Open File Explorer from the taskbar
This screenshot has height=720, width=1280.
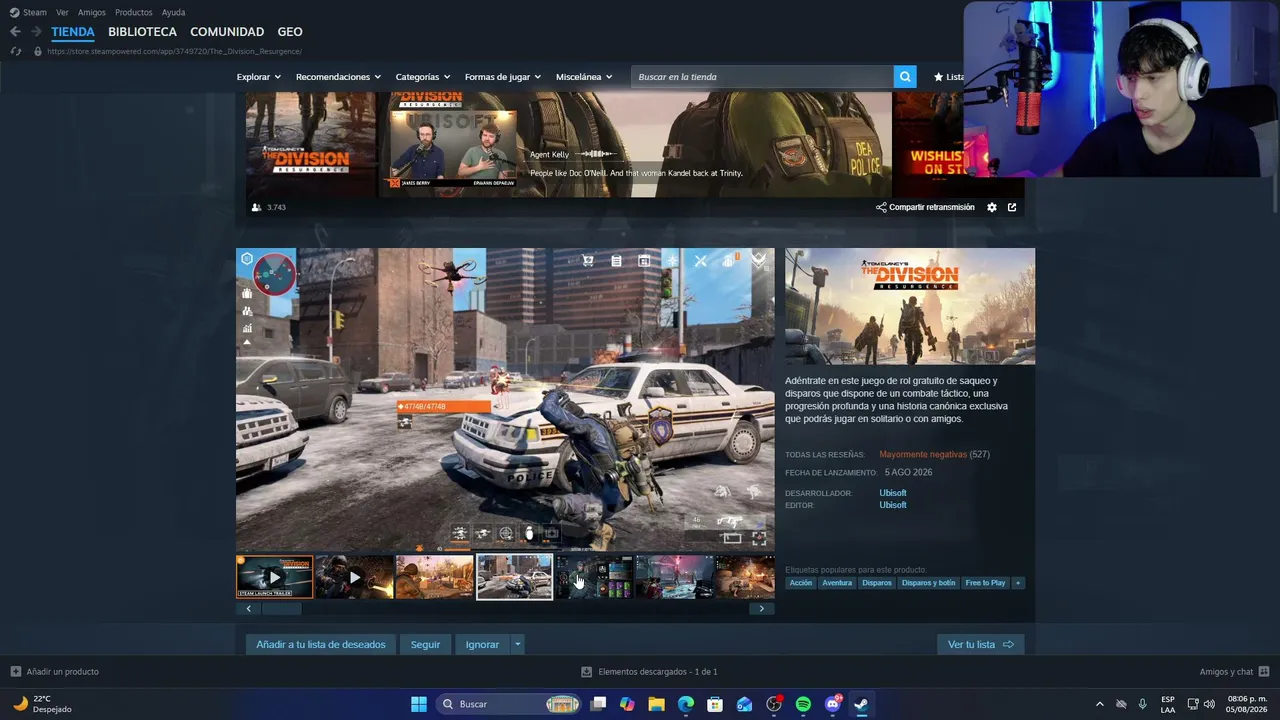click(x=656, y=704)
